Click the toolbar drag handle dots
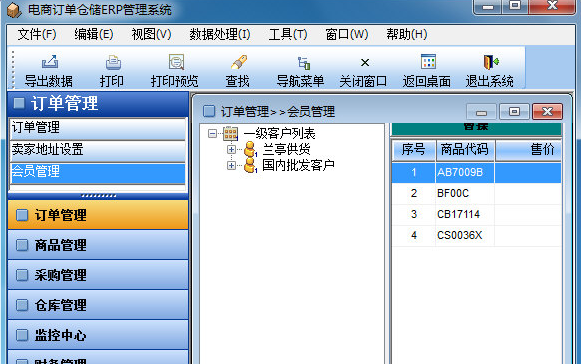Screen dimensions: 581x364 click(x=13, y=69)
